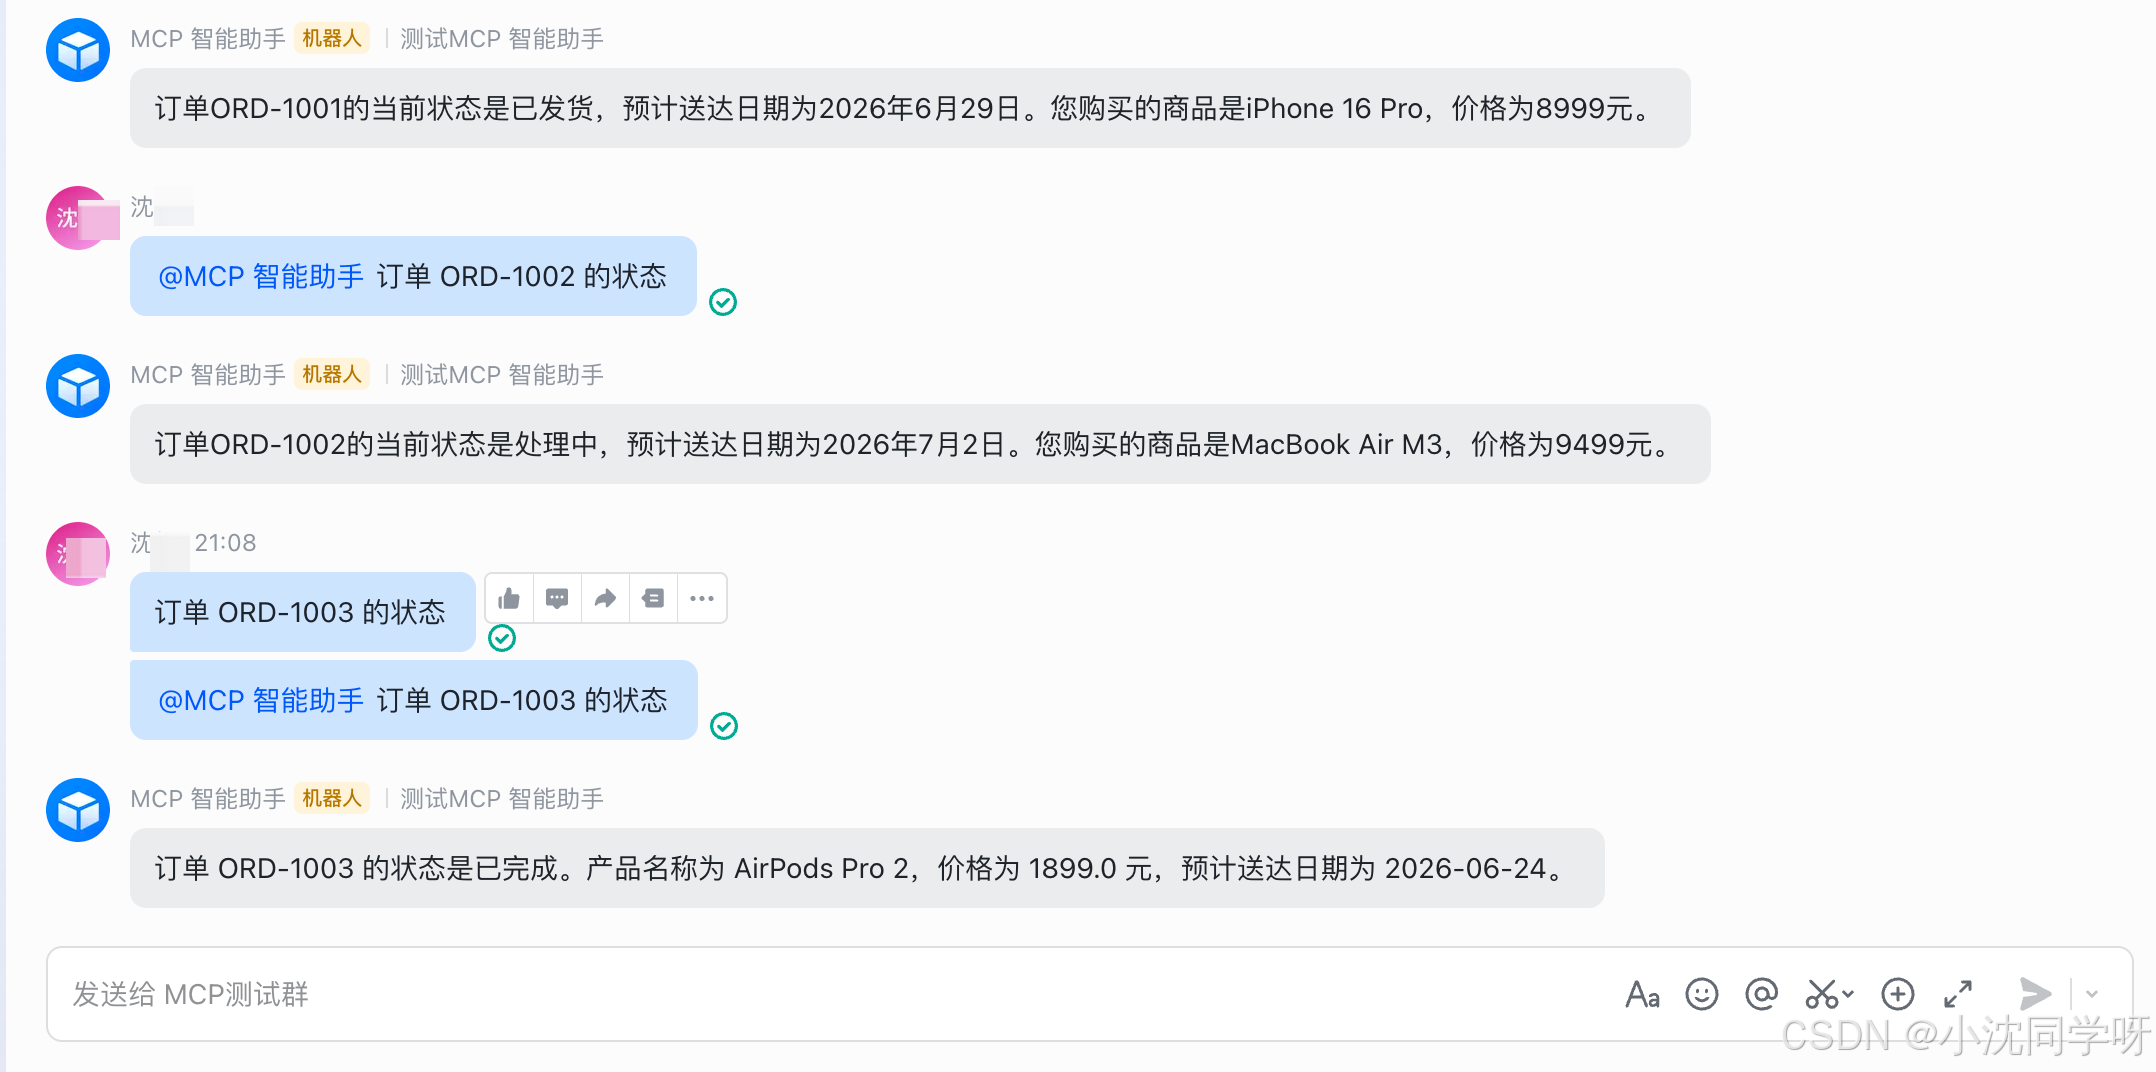Open the add attachment plus icon
Image resolution: width=2156 pixels, height=1072 pixels.
1897,994
